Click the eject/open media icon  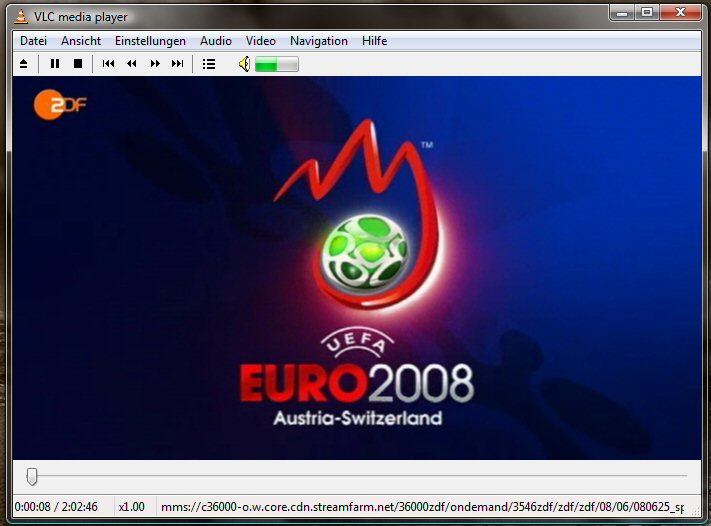coord(24,64)
